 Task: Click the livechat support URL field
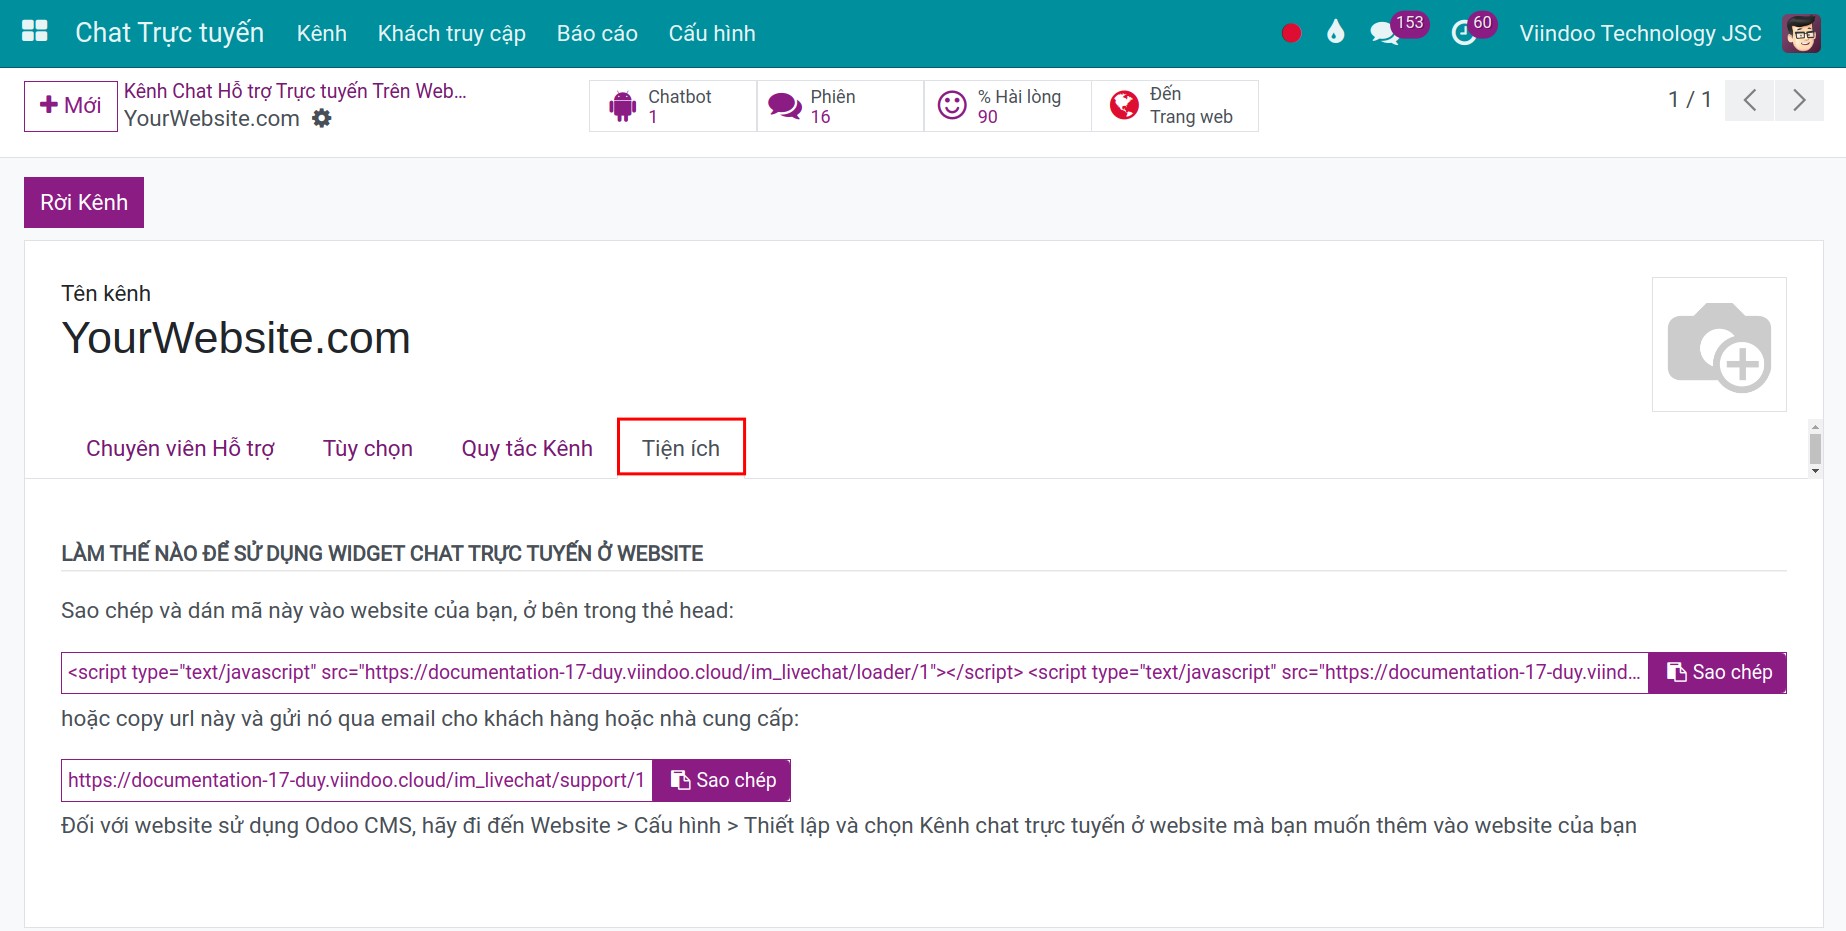[x=356, y=780]
